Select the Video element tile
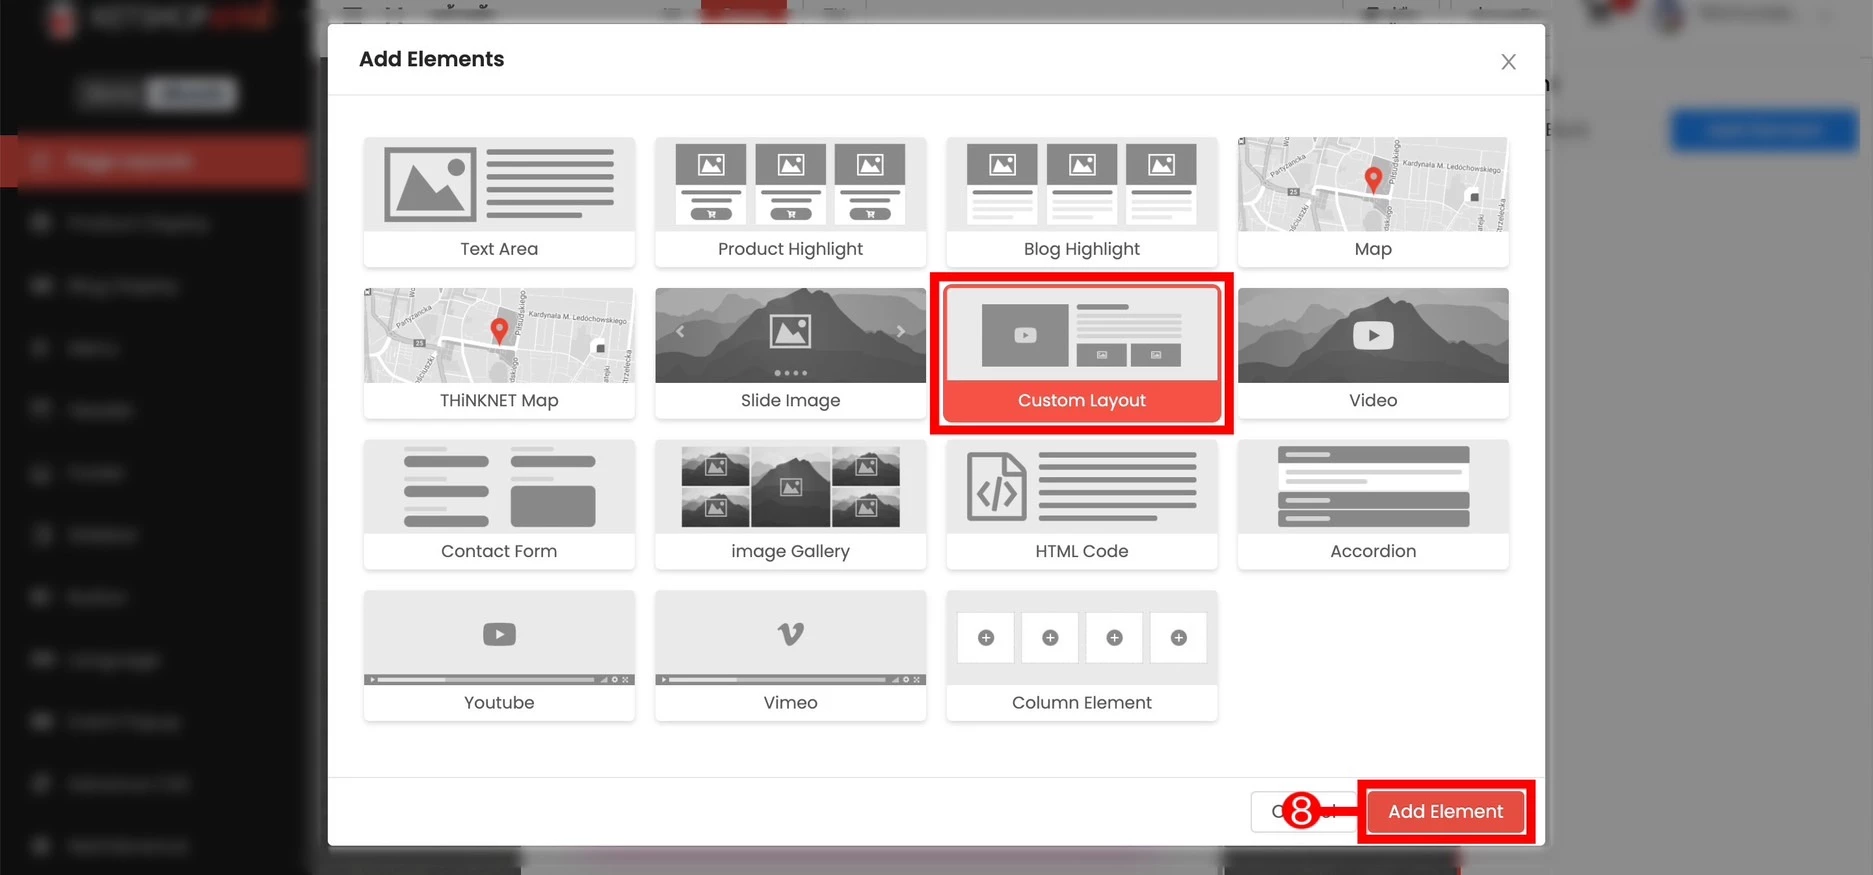 coord(1372,353)
